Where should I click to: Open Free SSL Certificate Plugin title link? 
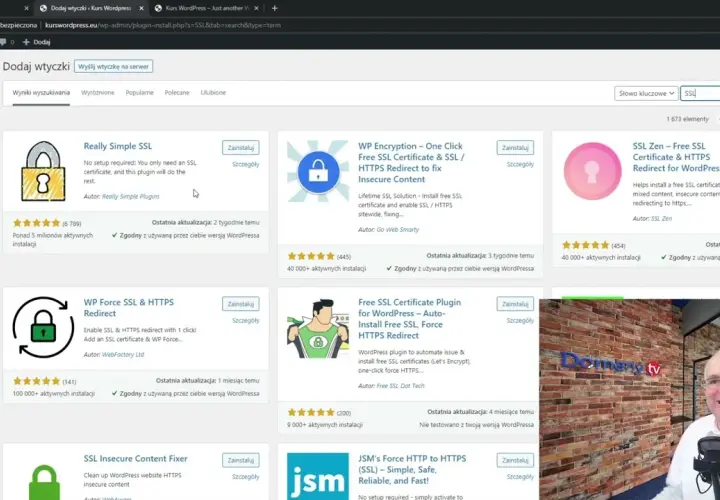(410, 319)
